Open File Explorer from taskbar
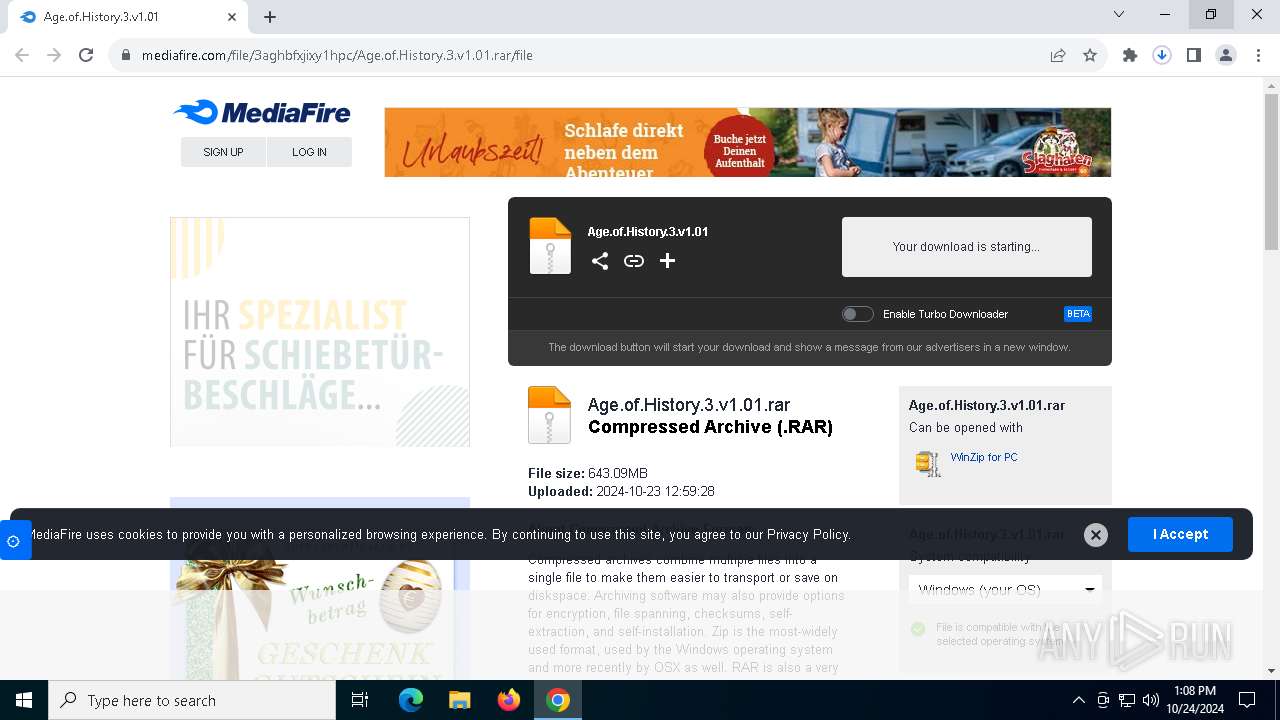Viewport: 1280px width, 720px height. [x=459, y=700]
